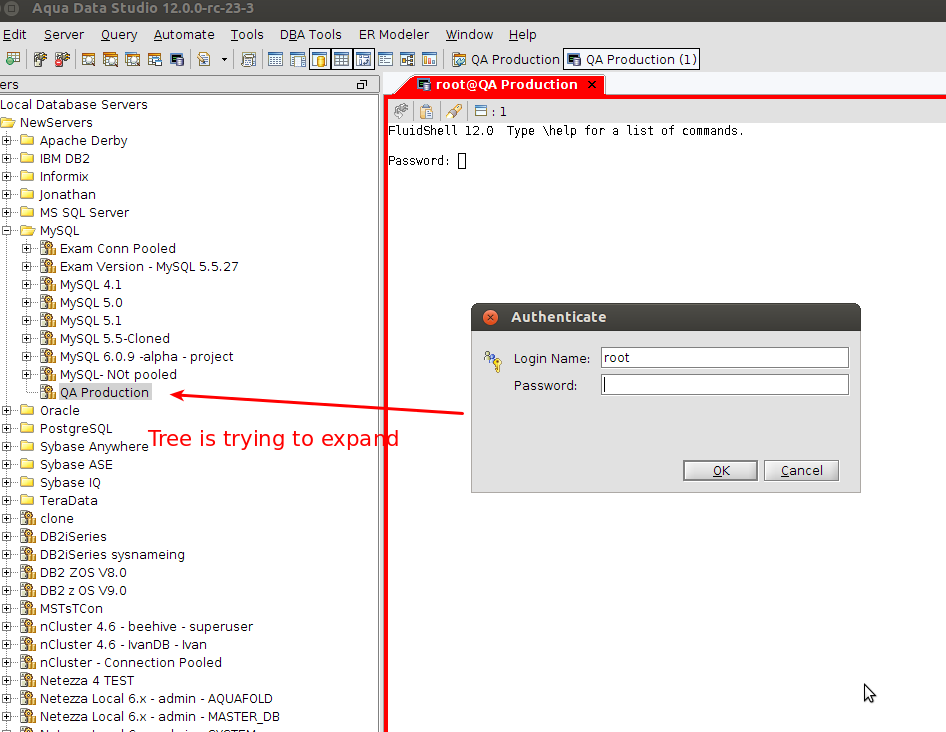Screen dimensions: 946x732
Task: Select the MS SQL Server folder
Action: pyautogui.click(x=84, y=212)
